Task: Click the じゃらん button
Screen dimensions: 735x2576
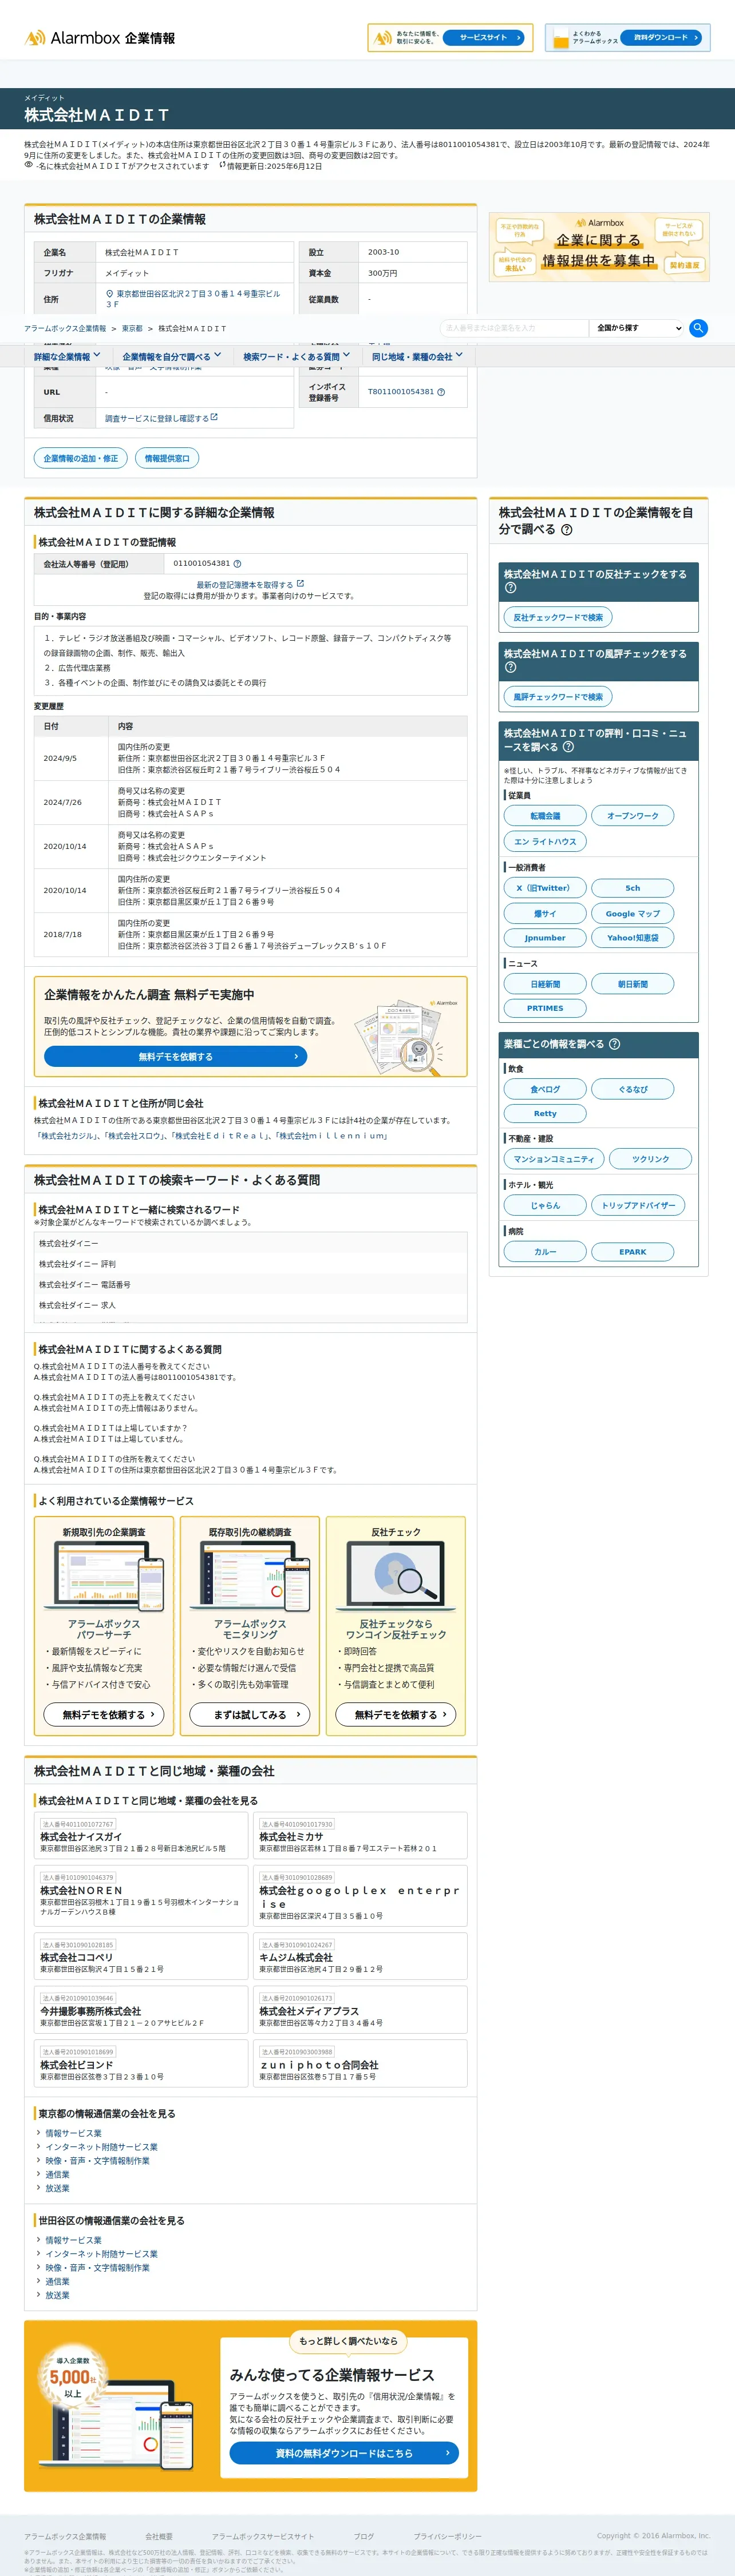Action: (545, 1205)
